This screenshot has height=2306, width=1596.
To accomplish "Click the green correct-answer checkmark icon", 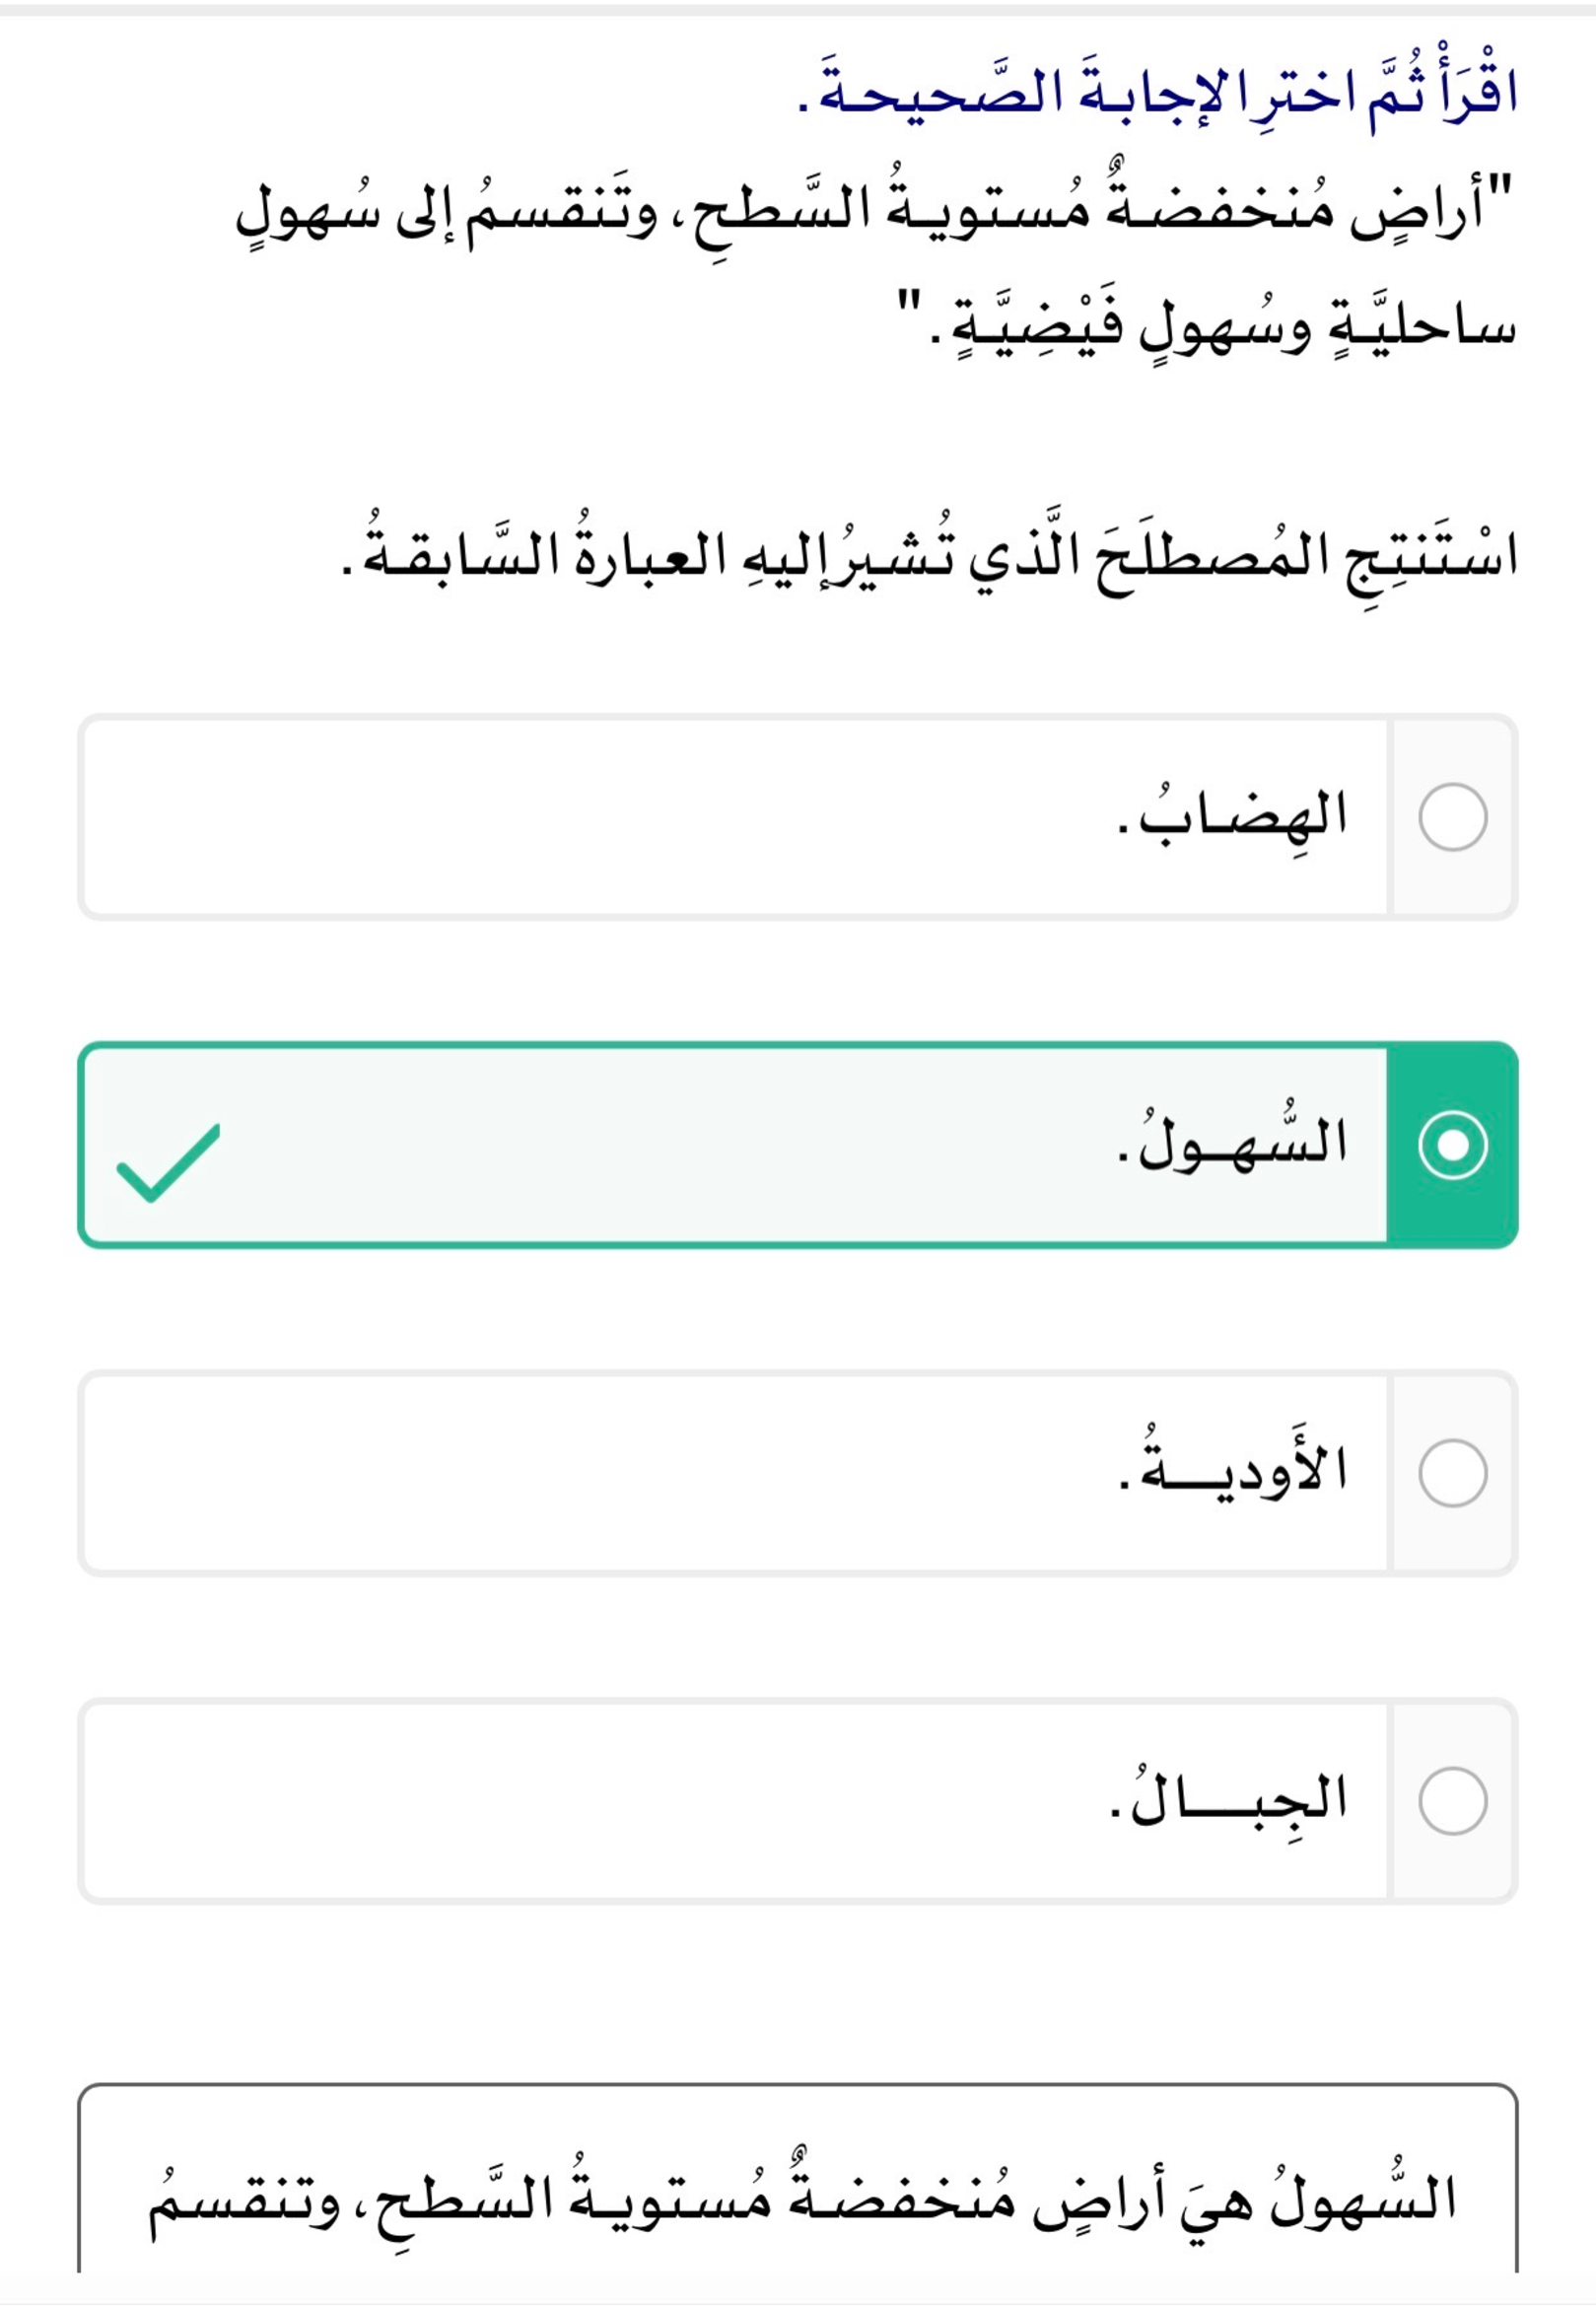I will [168, 1161].
